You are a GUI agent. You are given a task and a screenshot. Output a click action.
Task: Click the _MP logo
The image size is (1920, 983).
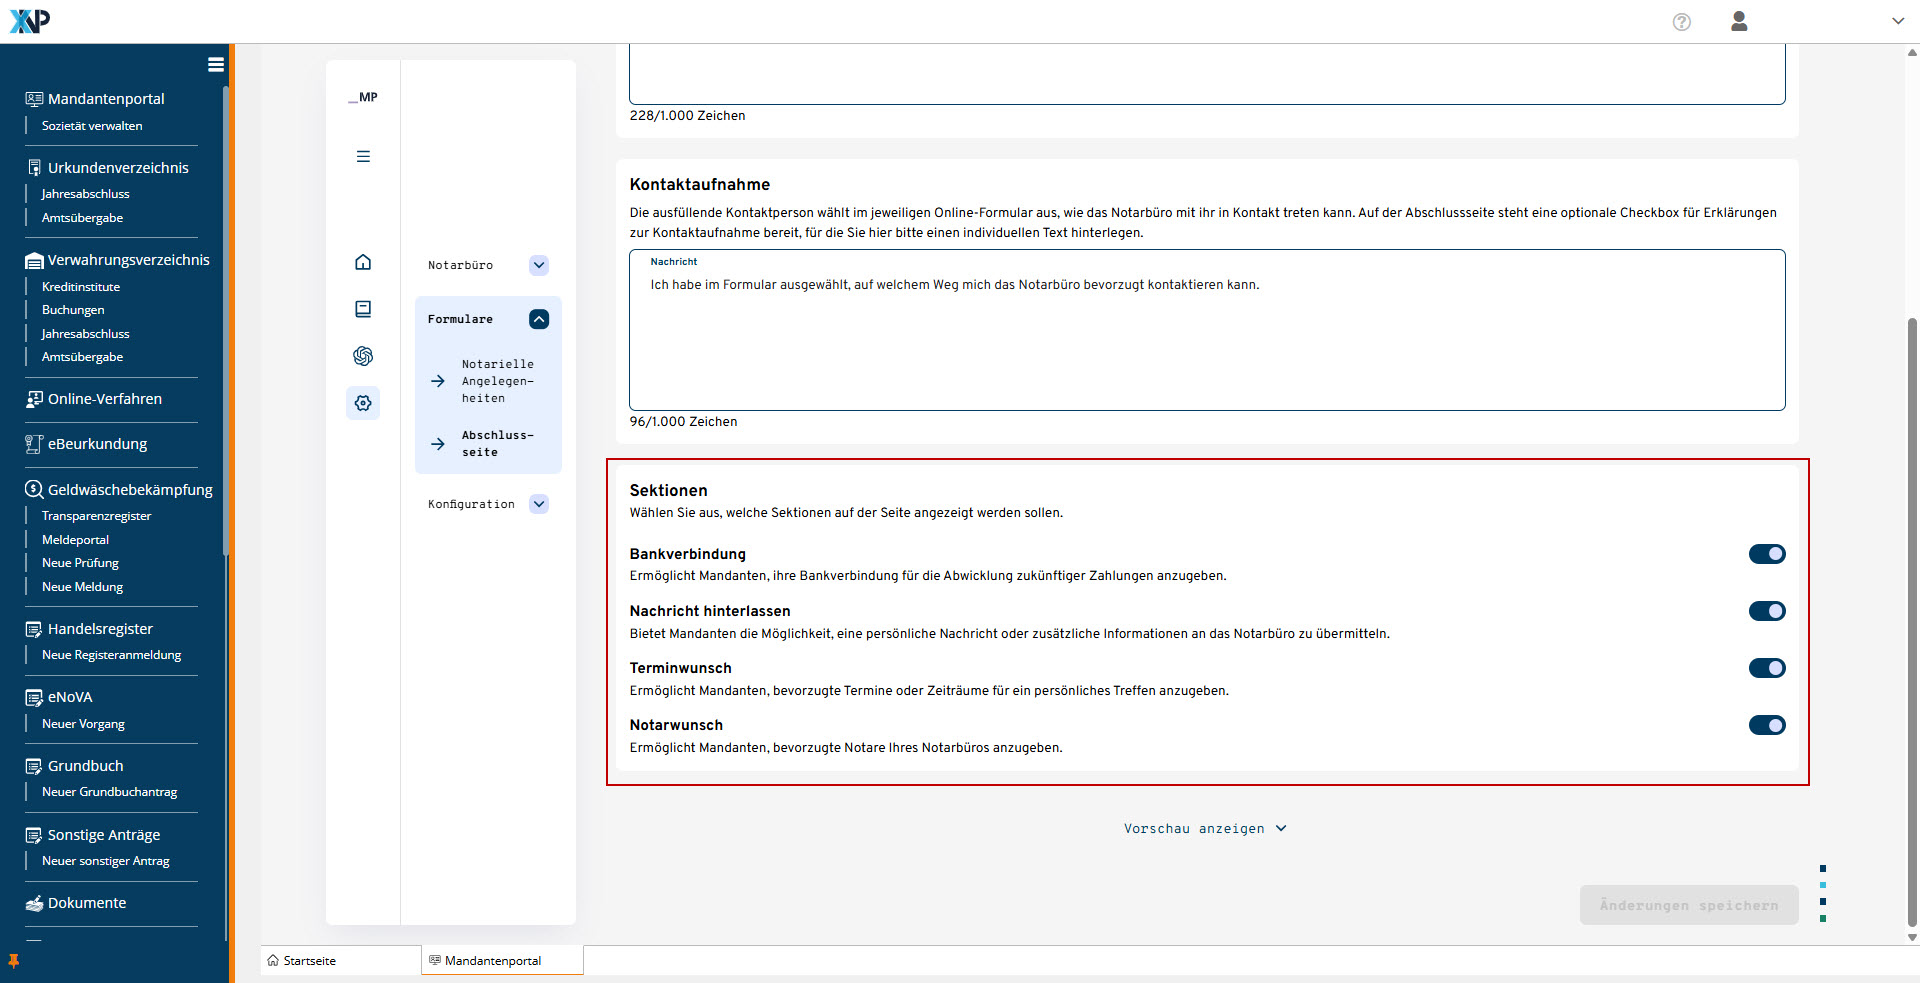click(x=363, y=97)
